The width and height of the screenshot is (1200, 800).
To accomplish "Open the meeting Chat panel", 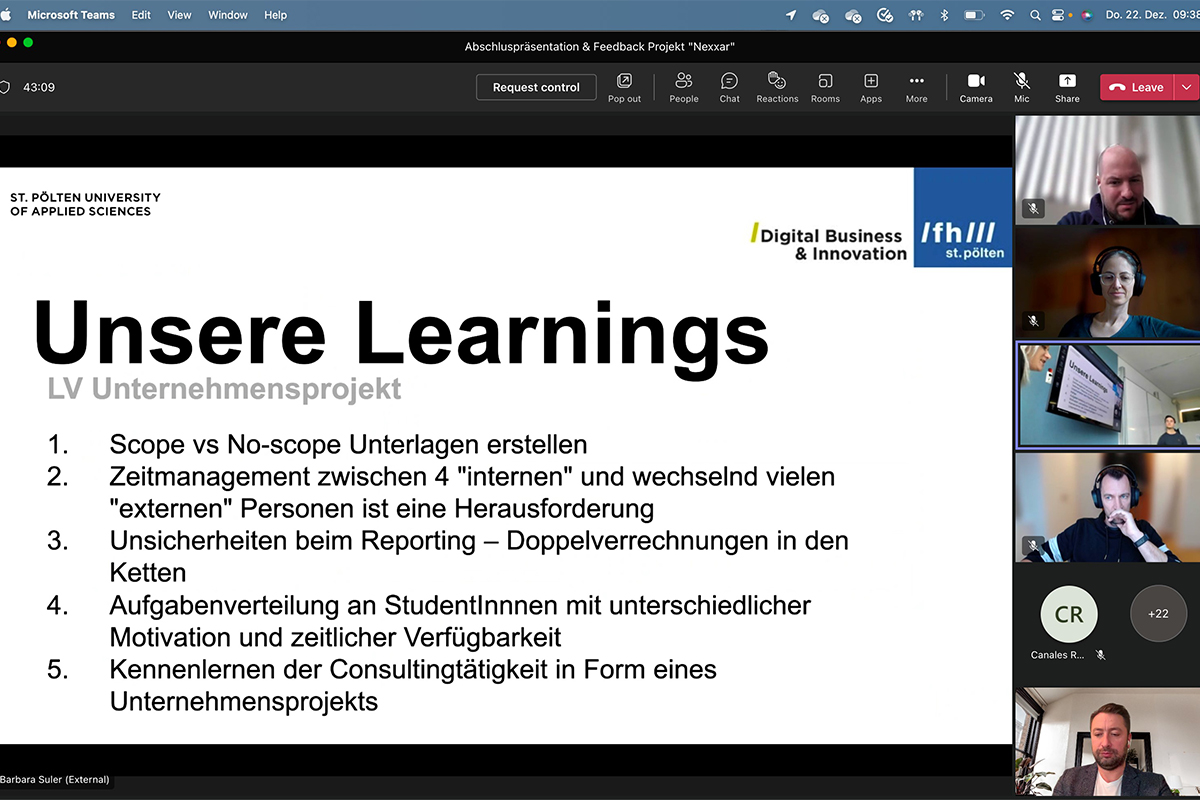I will tap(730, 87).
